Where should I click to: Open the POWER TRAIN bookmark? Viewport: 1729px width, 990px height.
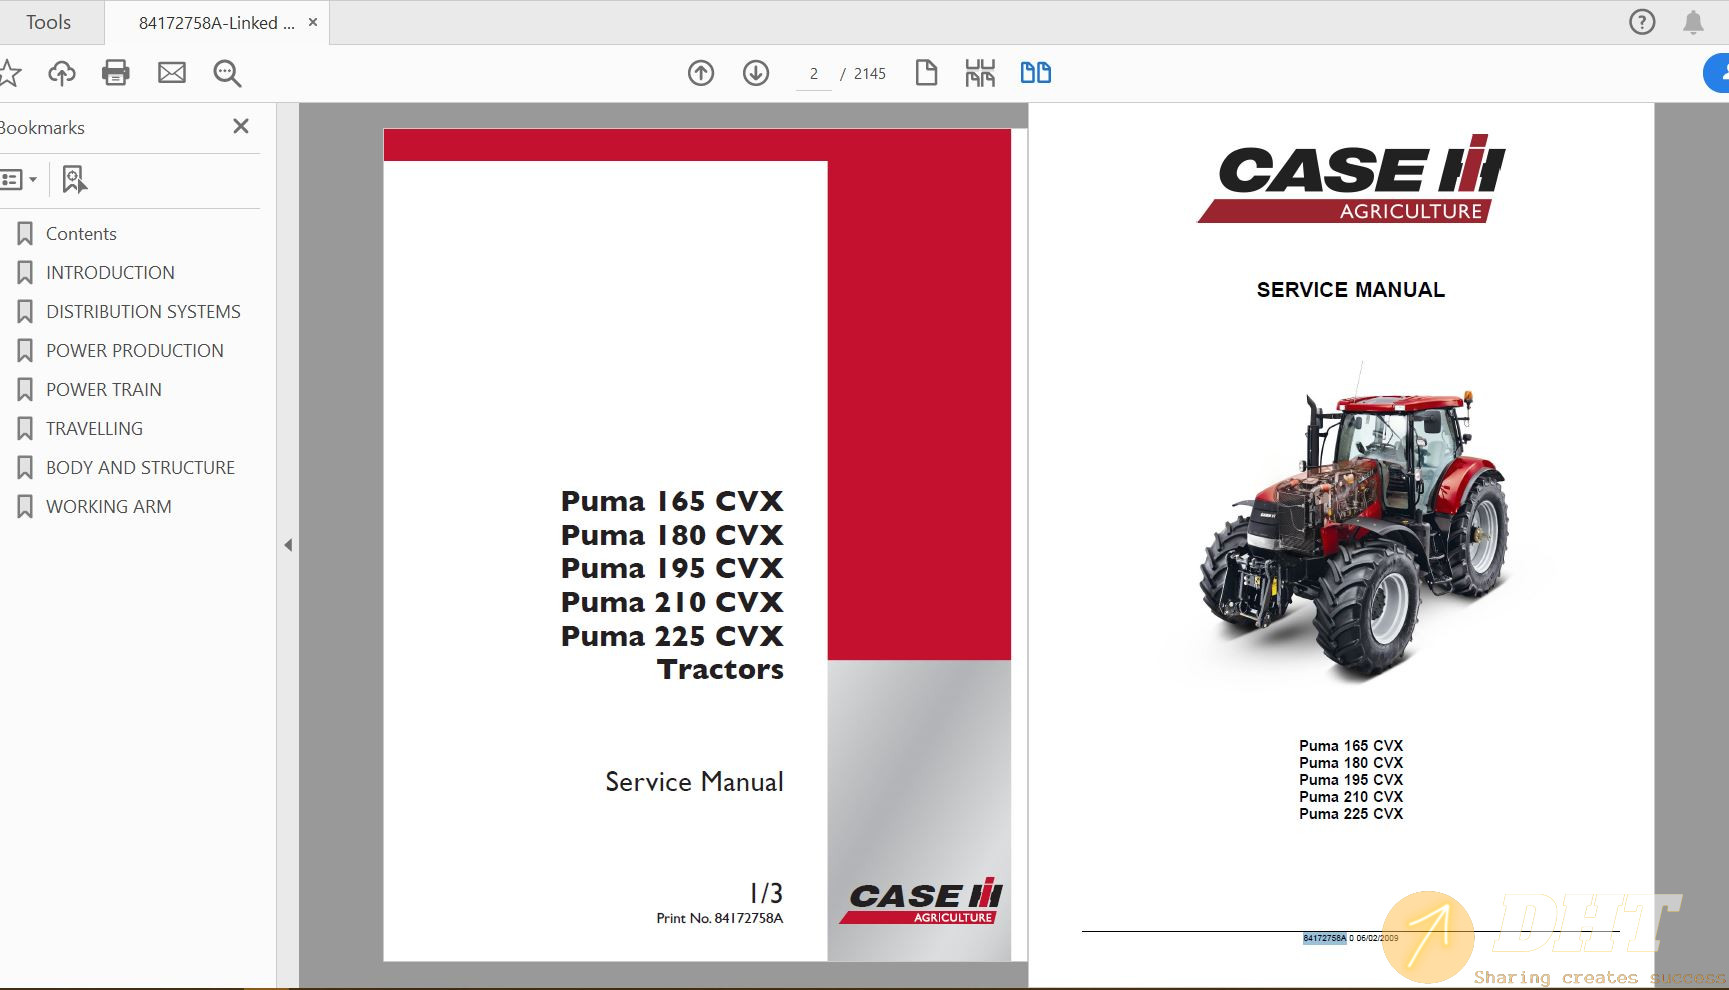pyautogui.click(x=103, y=390)
